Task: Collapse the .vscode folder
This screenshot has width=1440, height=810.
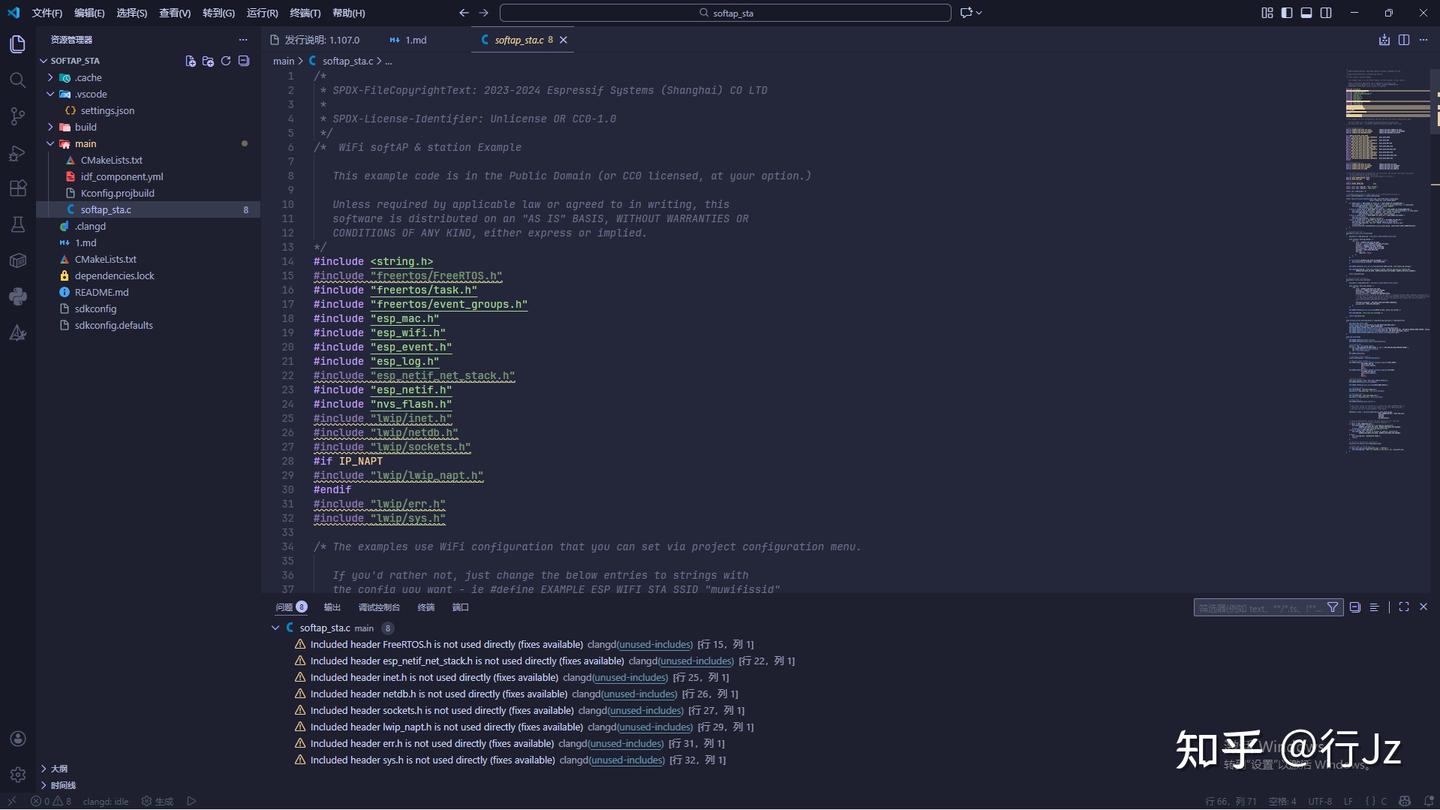Action: pyautogui.click(x=148, y=94)
